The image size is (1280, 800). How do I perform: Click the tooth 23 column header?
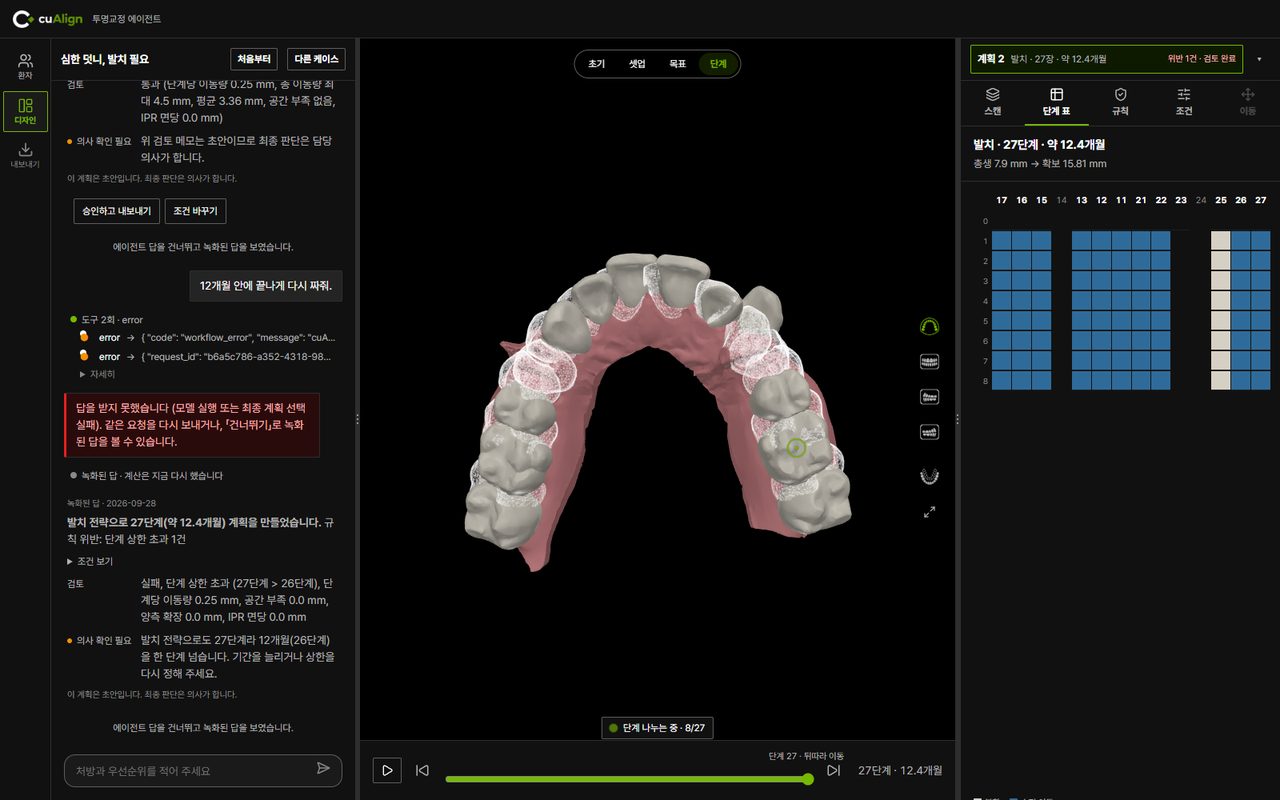click(x=1181, y=200)
